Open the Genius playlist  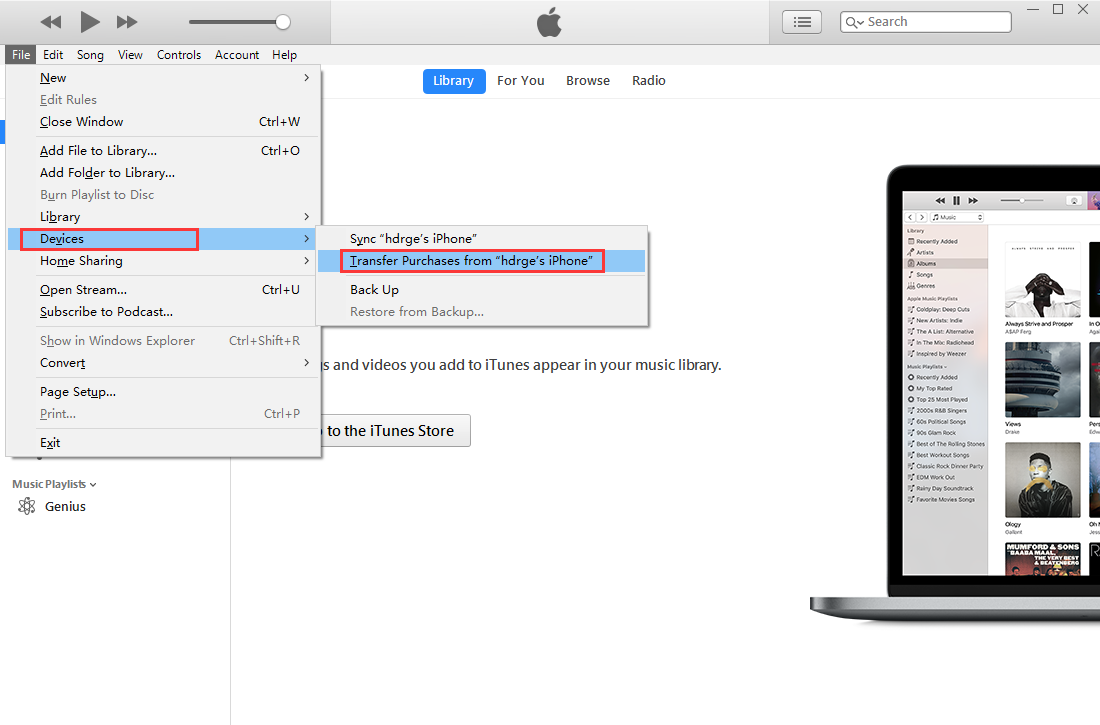pyautogui.click(x=65, y=506)
